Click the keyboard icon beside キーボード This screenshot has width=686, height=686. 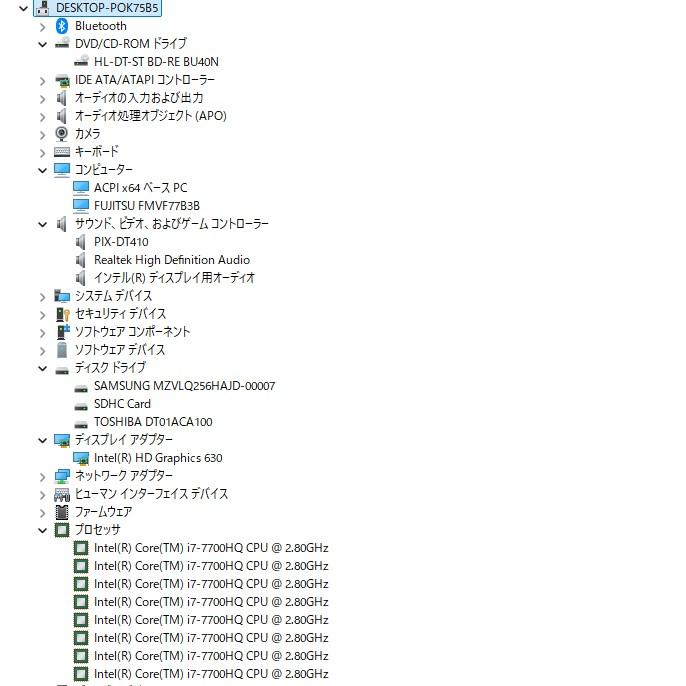(62, 152)
